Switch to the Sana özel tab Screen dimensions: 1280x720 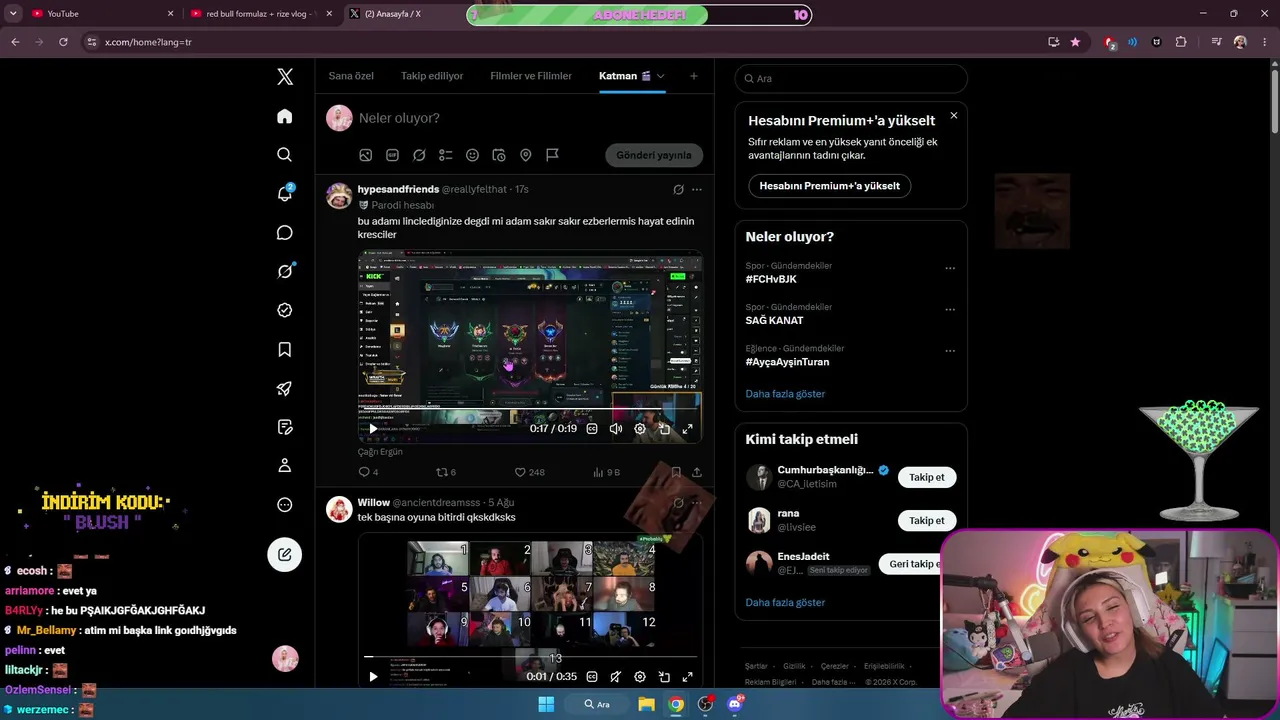point(351,76)
